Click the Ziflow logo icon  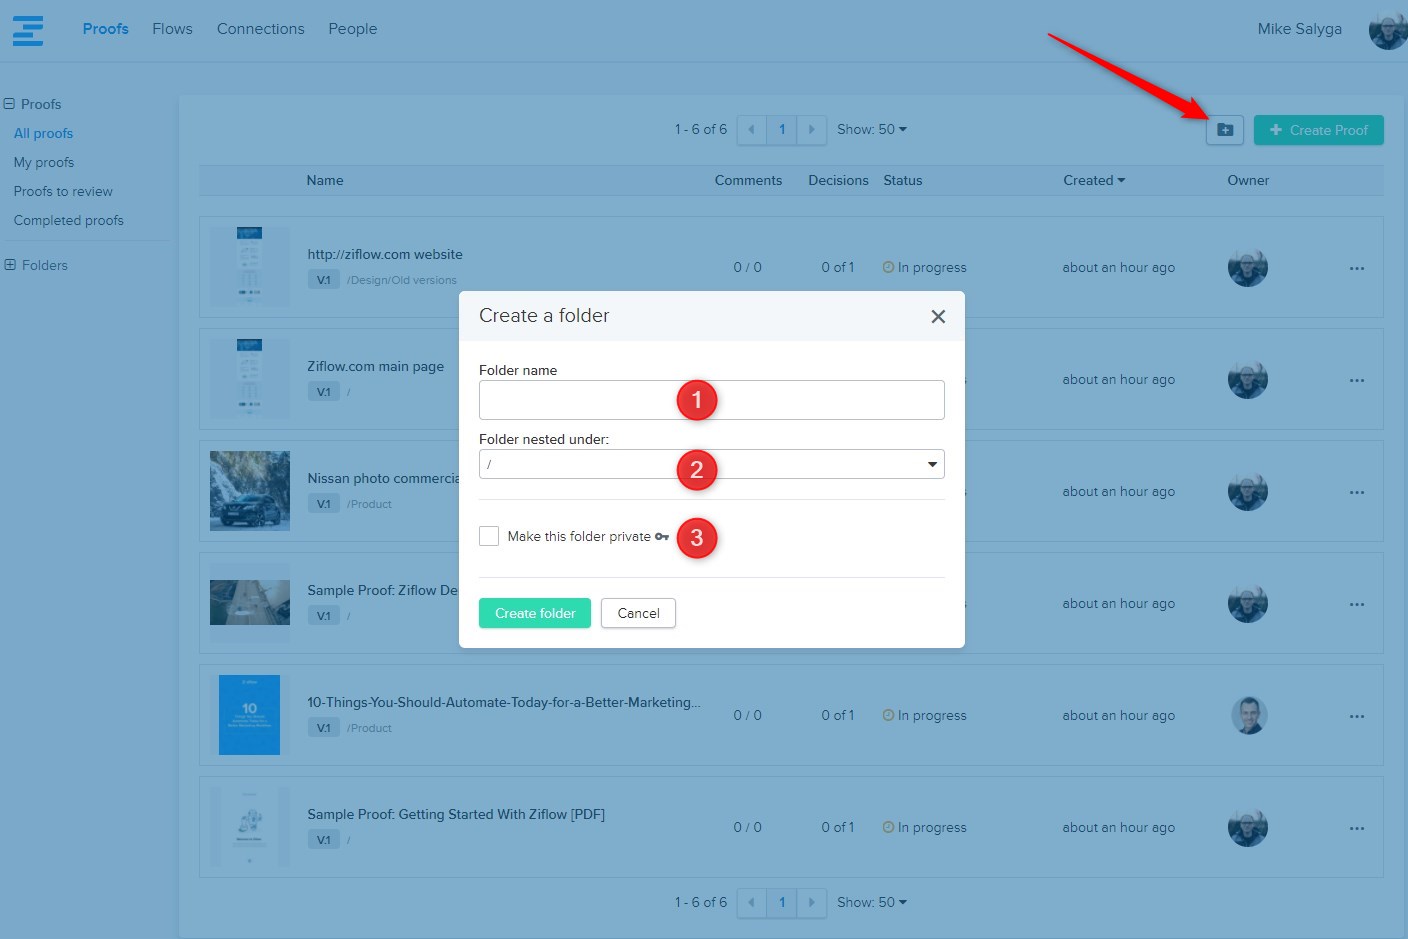28,30
